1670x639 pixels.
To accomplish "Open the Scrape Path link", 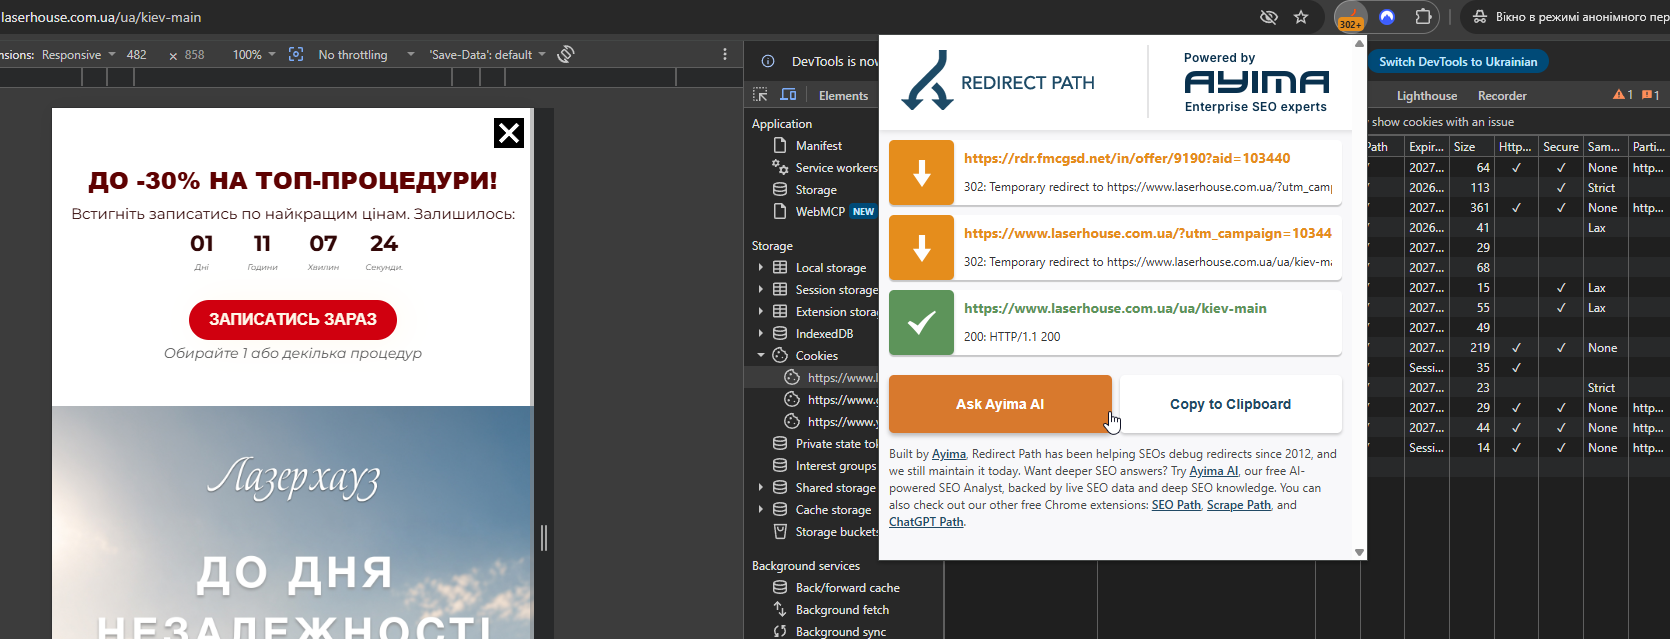I will 1238,505.
